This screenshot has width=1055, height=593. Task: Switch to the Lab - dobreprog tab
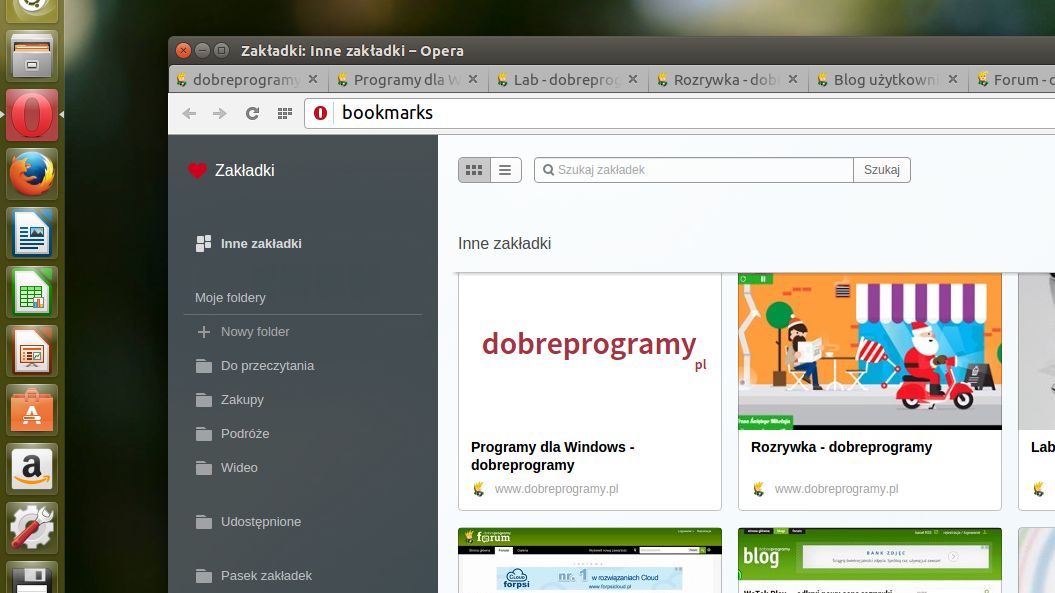(x=567, y=80)
